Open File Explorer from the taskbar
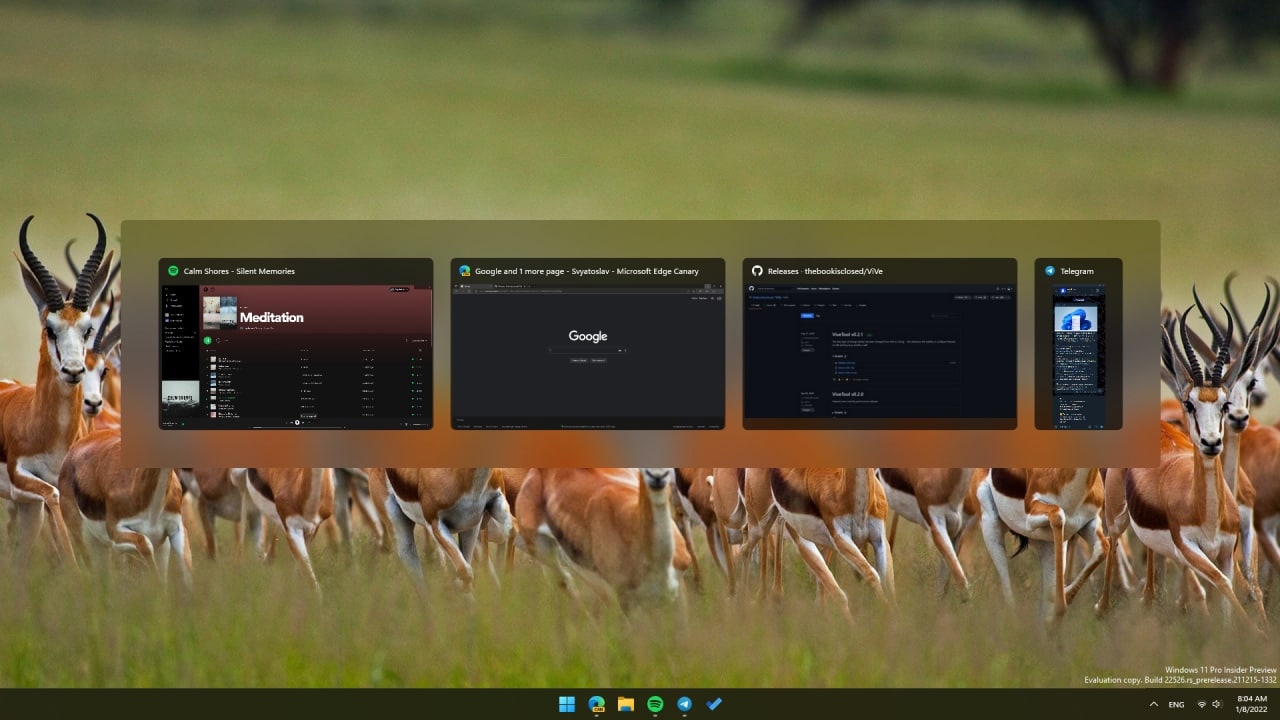The image size is (1280, 720). coord(626,704)
